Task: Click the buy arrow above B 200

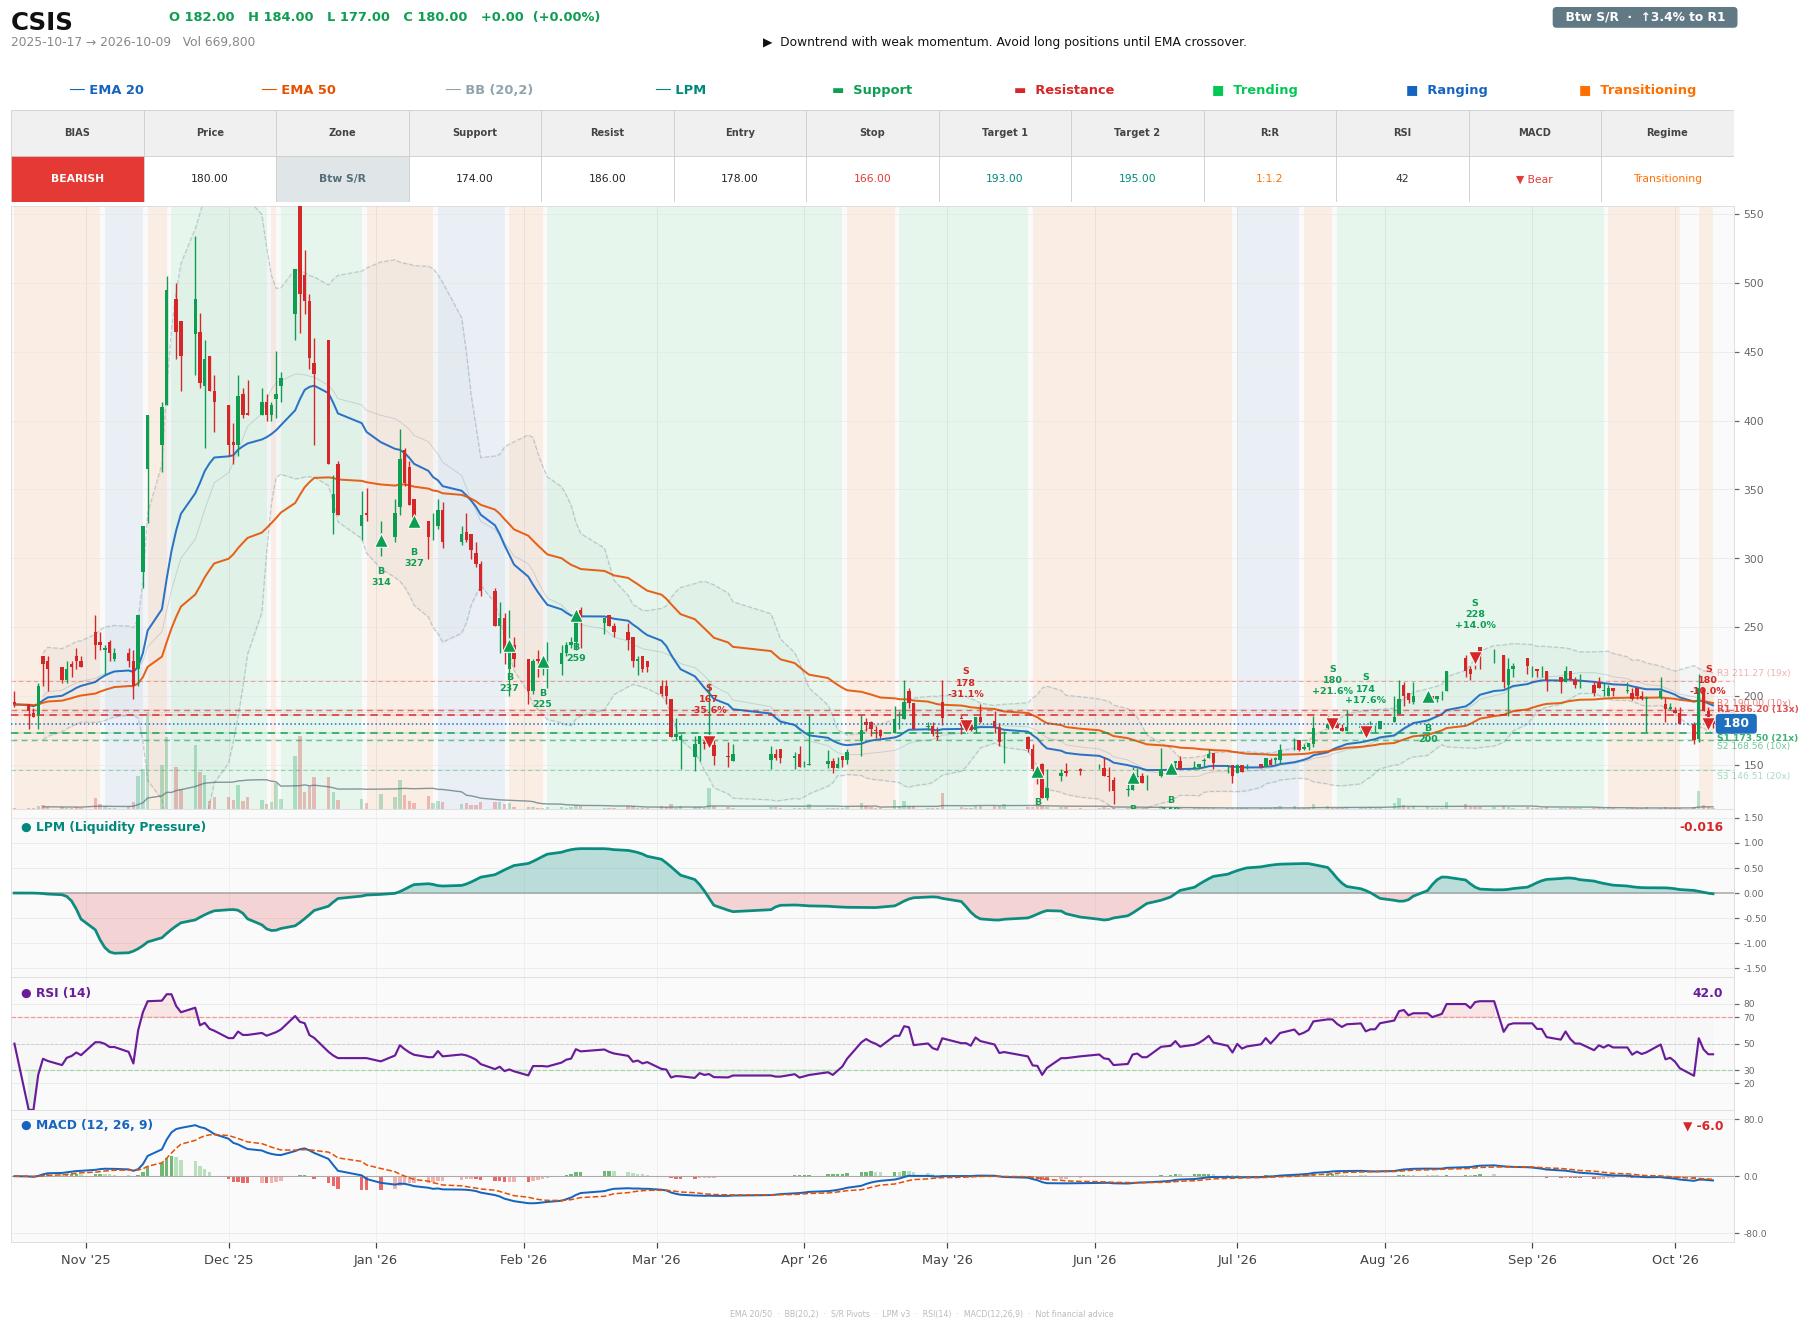Action: click(x=1428, y=697)
